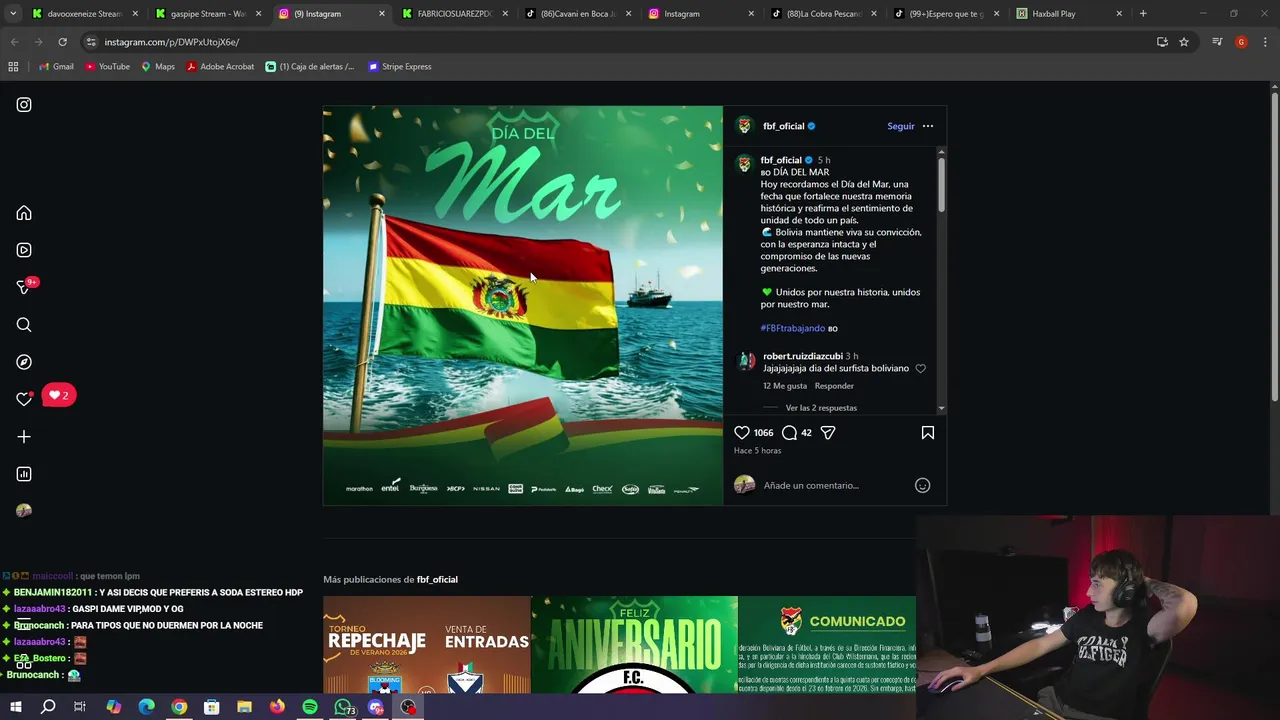Open the tab search dropdown in Chrome

click(x=13, y=14)
